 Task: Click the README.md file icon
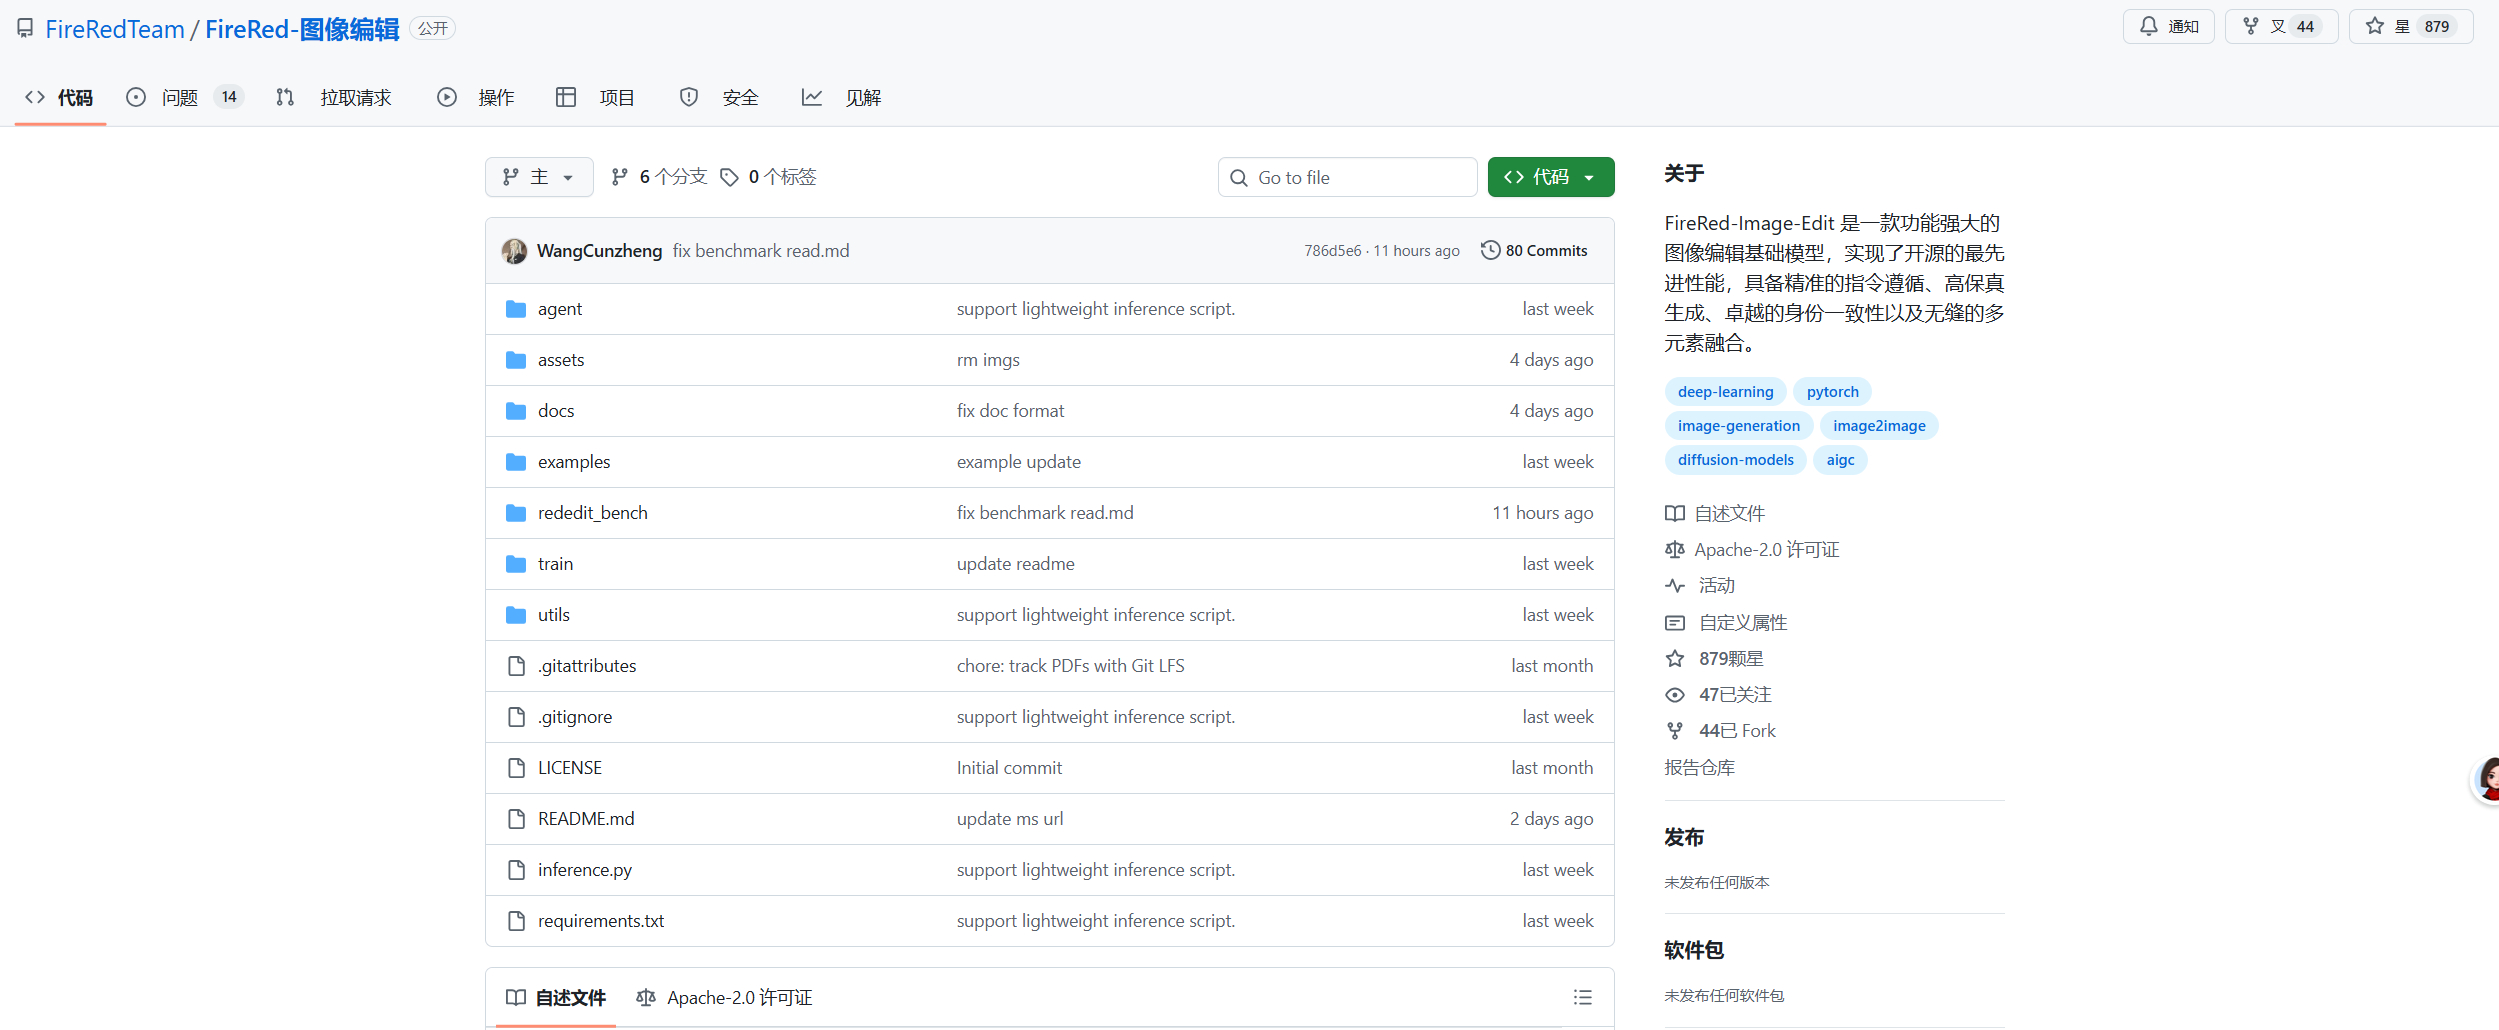(516, 819)
